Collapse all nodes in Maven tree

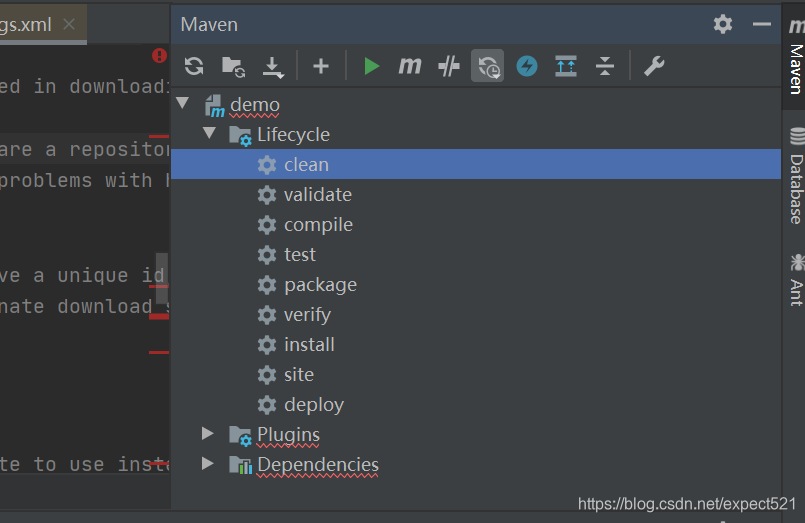(605, 66)
